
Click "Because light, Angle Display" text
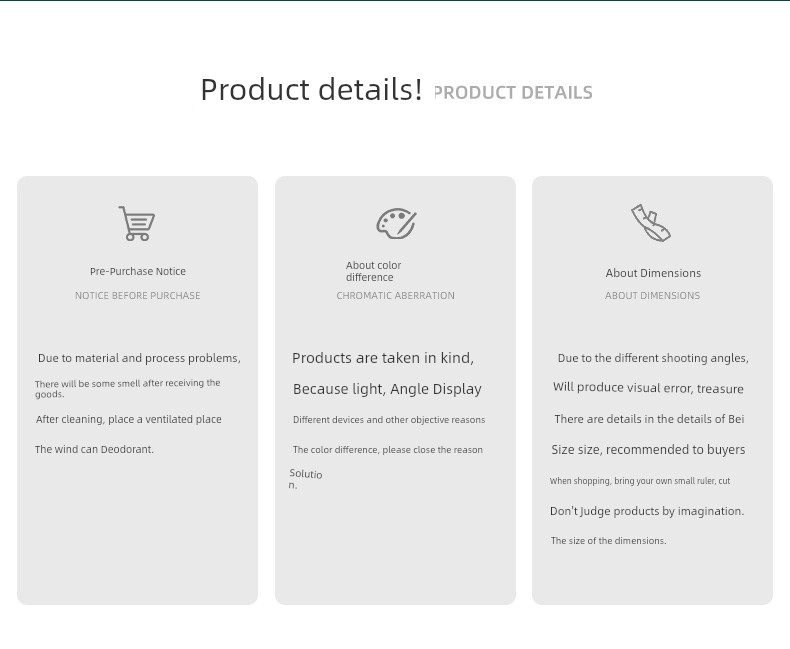coord(387,389)
